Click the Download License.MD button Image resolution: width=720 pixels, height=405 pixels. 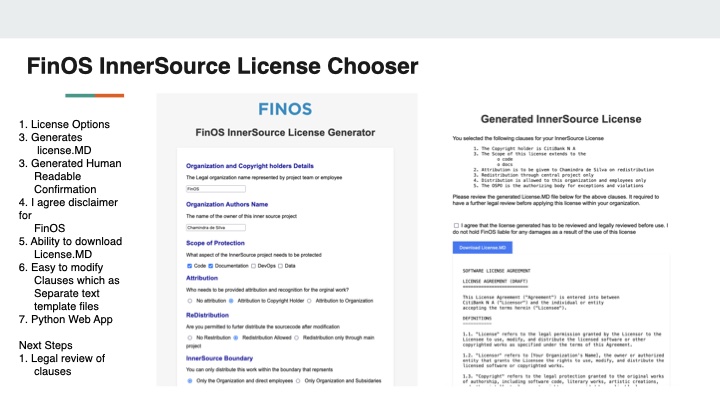[482, 248]
